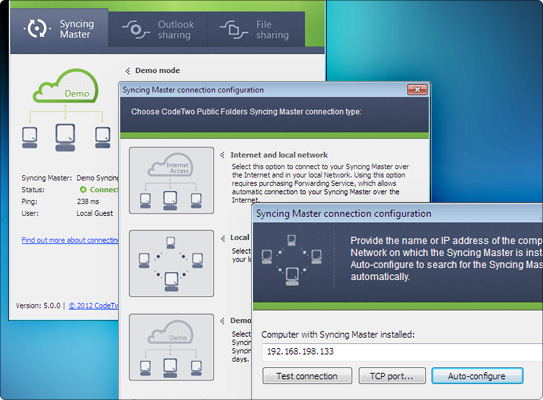Image resolution: width=543 pixels, height=400 pixels.
Task: Click the green Connected status indicator
Action: [x=83, y=189]
